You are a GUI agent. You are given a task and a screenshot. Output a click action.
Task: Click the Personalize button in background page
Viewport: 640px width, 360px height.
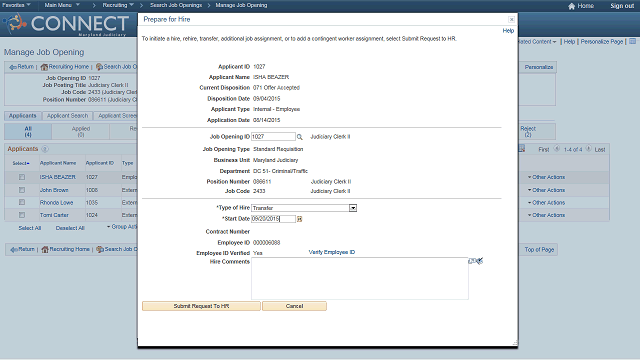[539, 67]
